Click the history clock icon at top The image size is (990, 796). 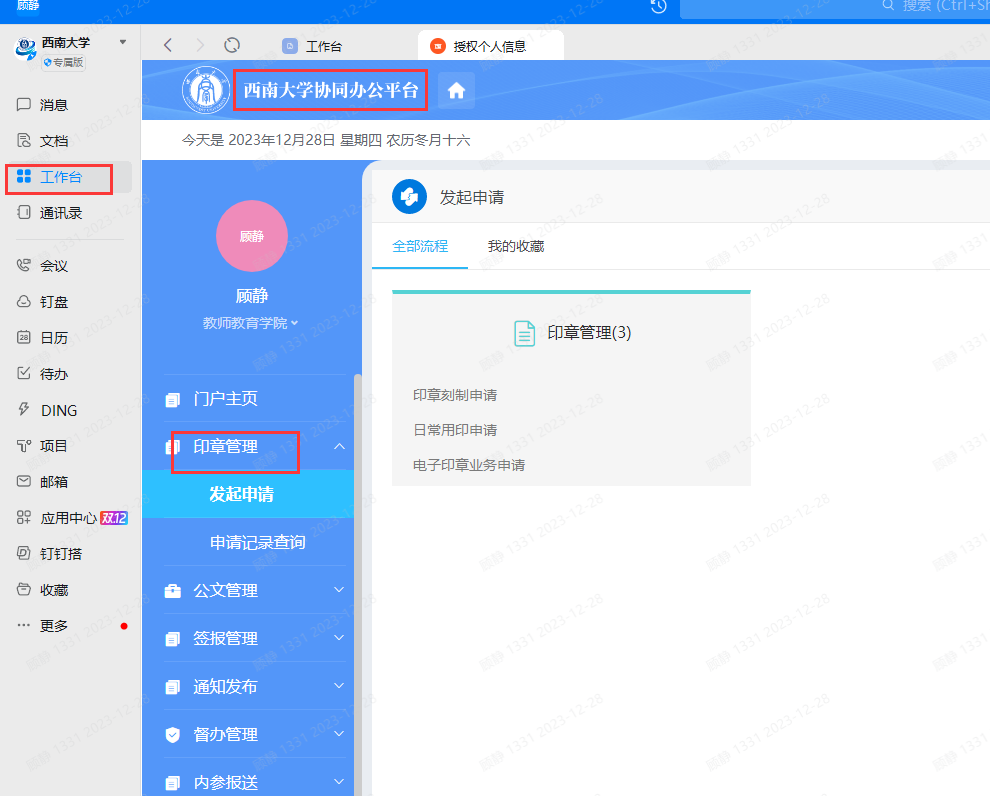658,7
